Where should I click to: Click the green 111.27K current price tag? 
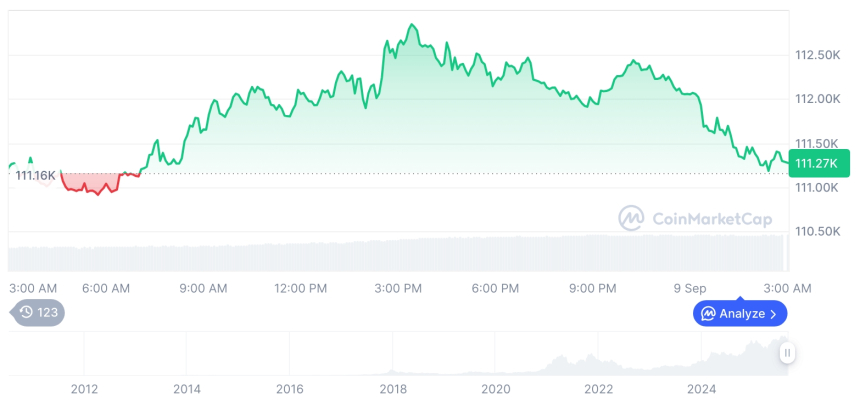tap(818, 162)
